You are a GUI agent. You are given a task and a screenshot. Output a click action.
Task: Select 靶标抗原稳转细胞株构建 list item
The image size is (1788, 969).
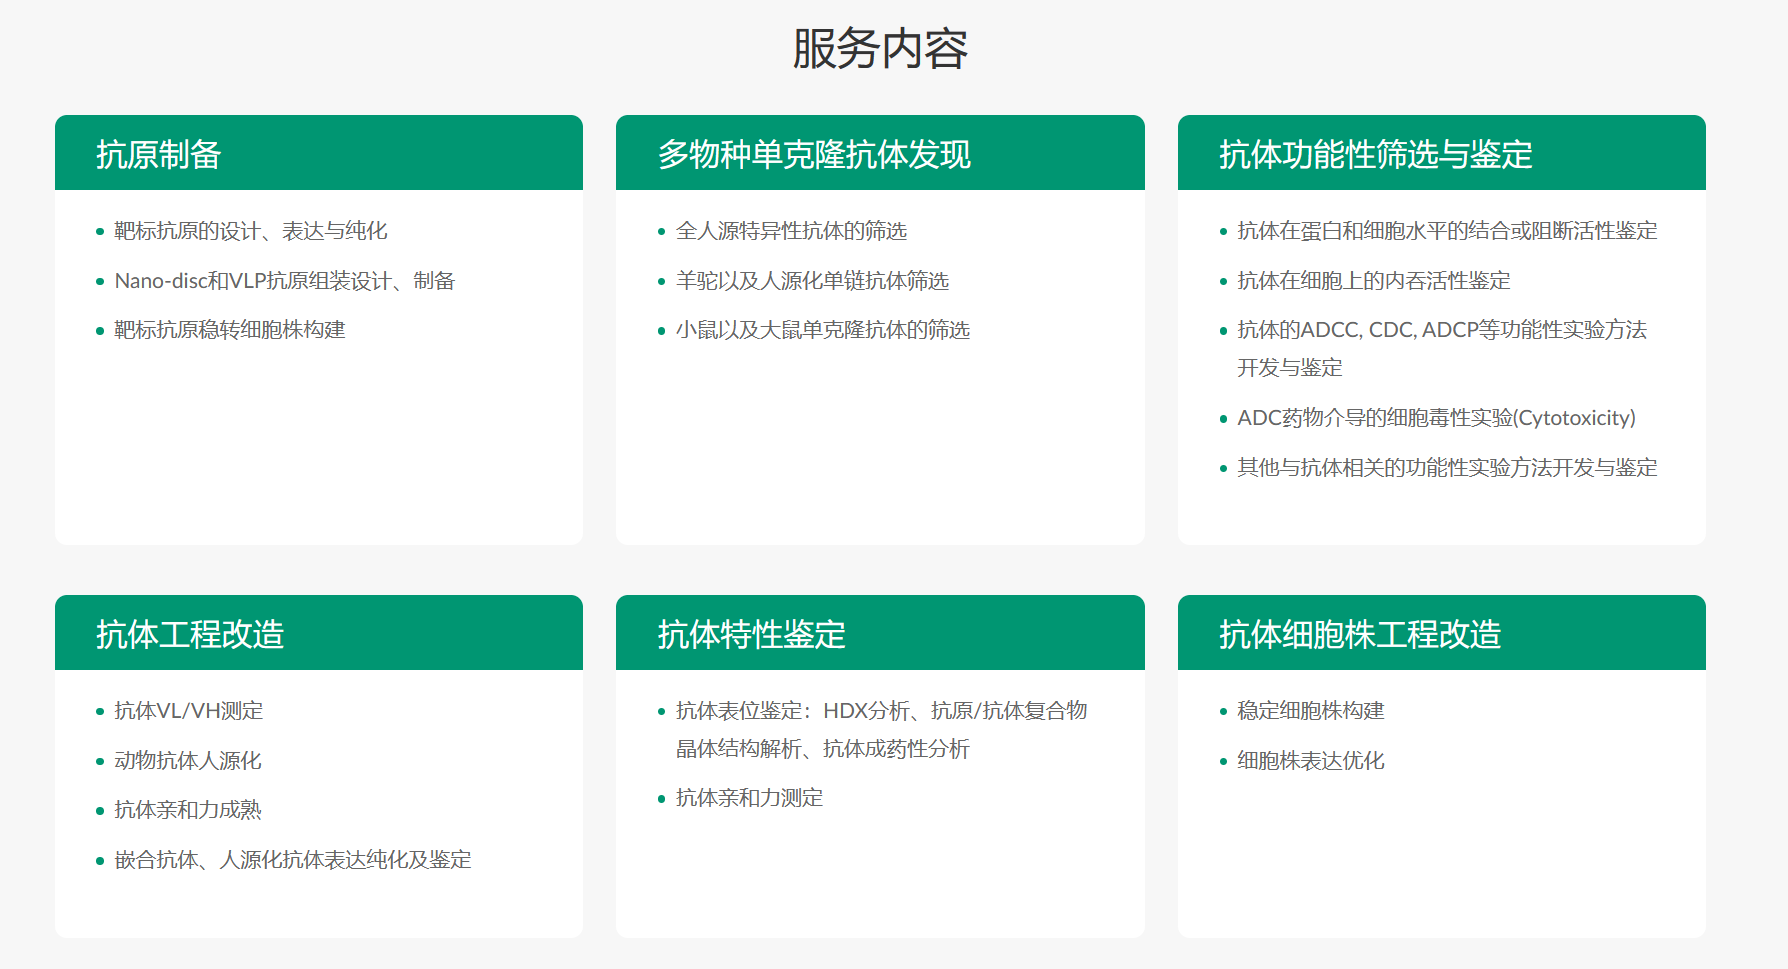pyautogui.click(x=229, y=330)
